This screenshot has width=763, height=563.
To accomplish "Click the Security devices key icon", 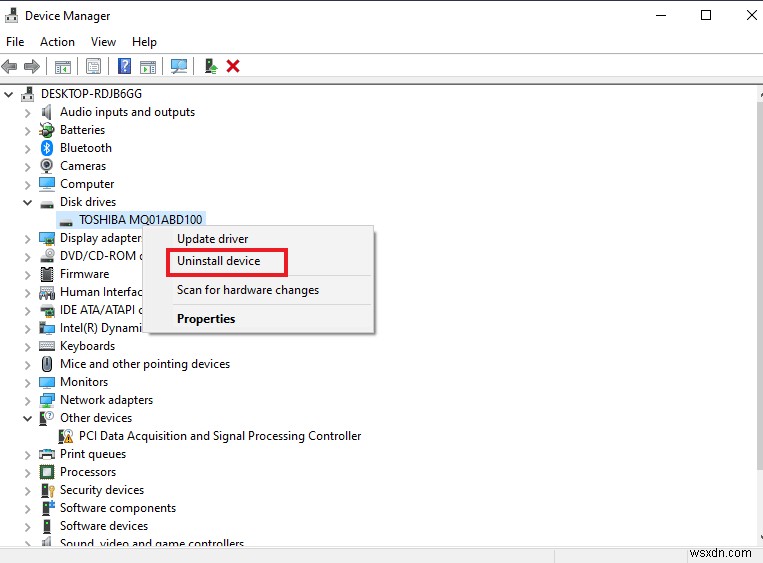I will click(47, 490).
